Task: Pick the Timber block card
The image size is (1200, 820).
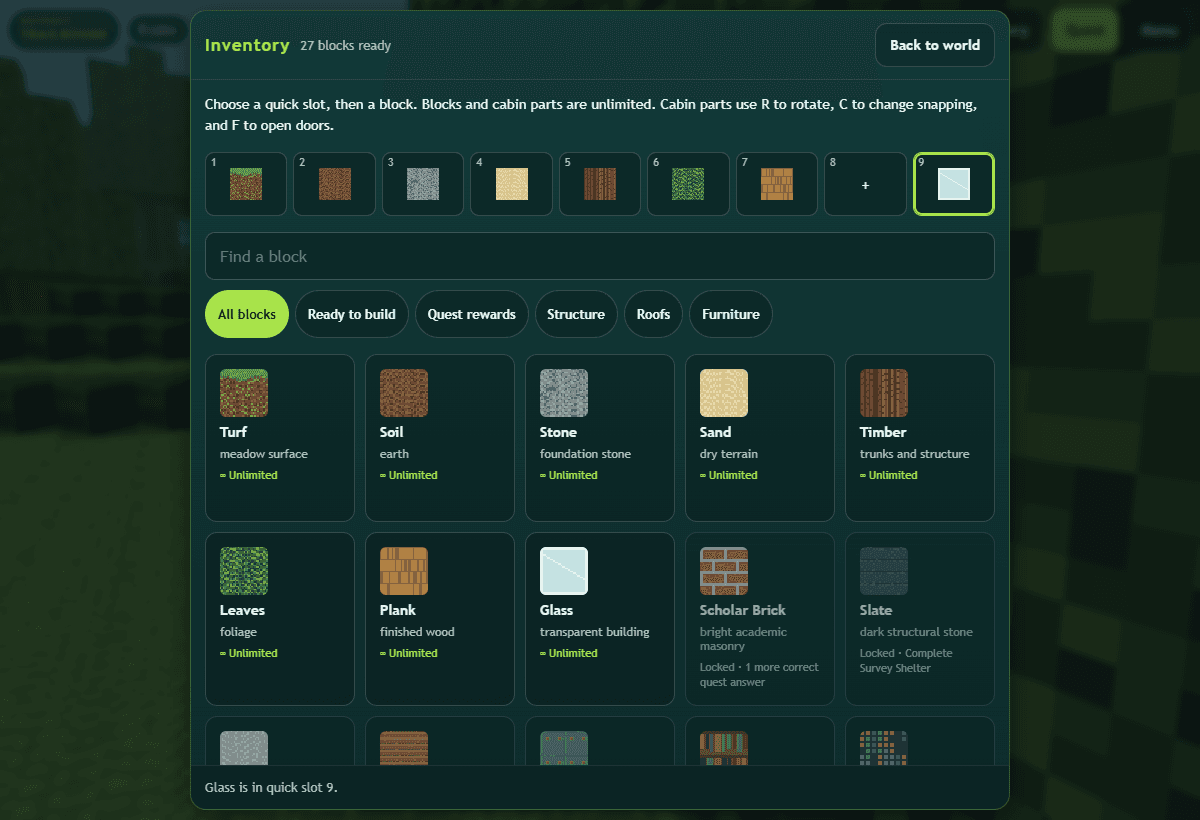Action: 920,438
